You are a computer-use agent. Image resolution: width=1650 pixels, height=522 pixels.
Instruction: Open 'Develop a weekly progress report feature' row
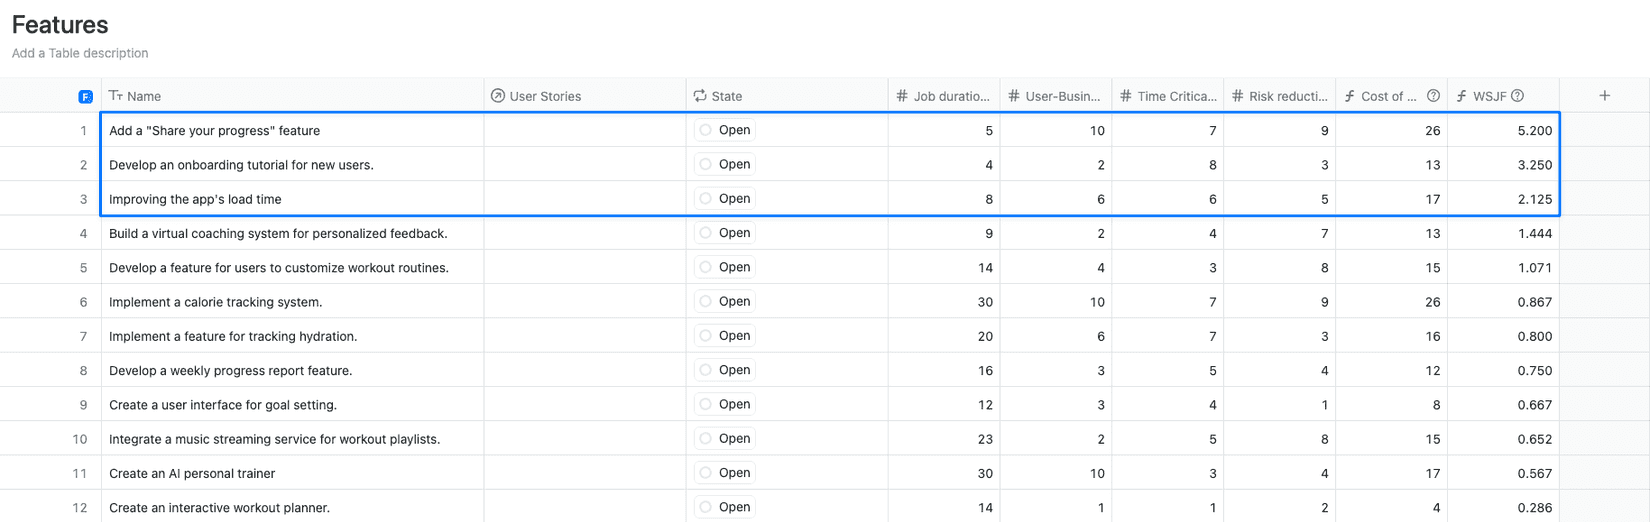[230, 371]
